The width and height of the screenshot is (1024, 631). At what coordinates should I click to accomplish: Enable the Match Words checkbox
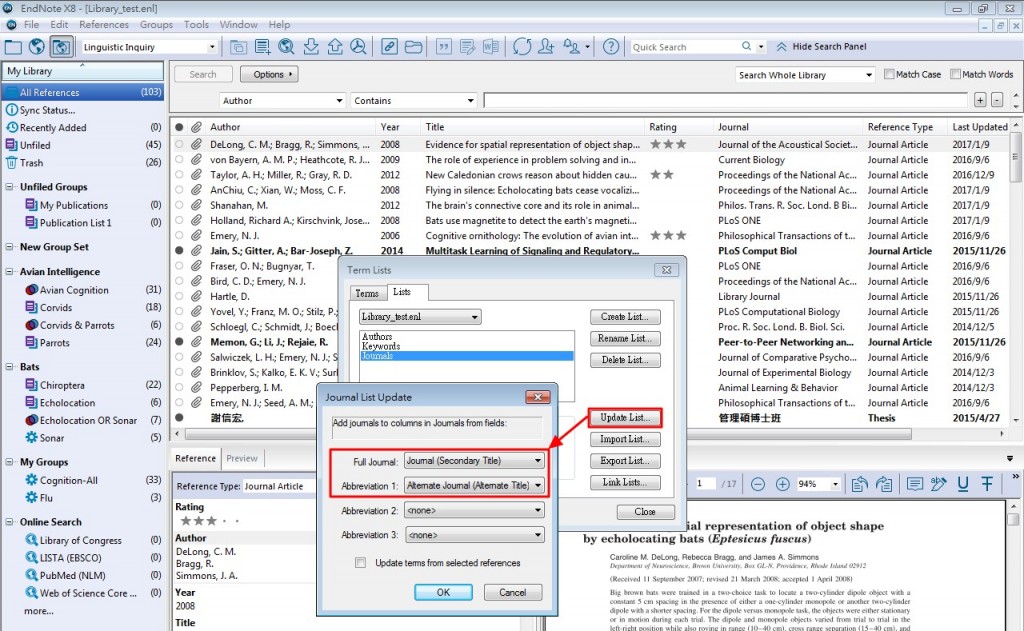955,74
